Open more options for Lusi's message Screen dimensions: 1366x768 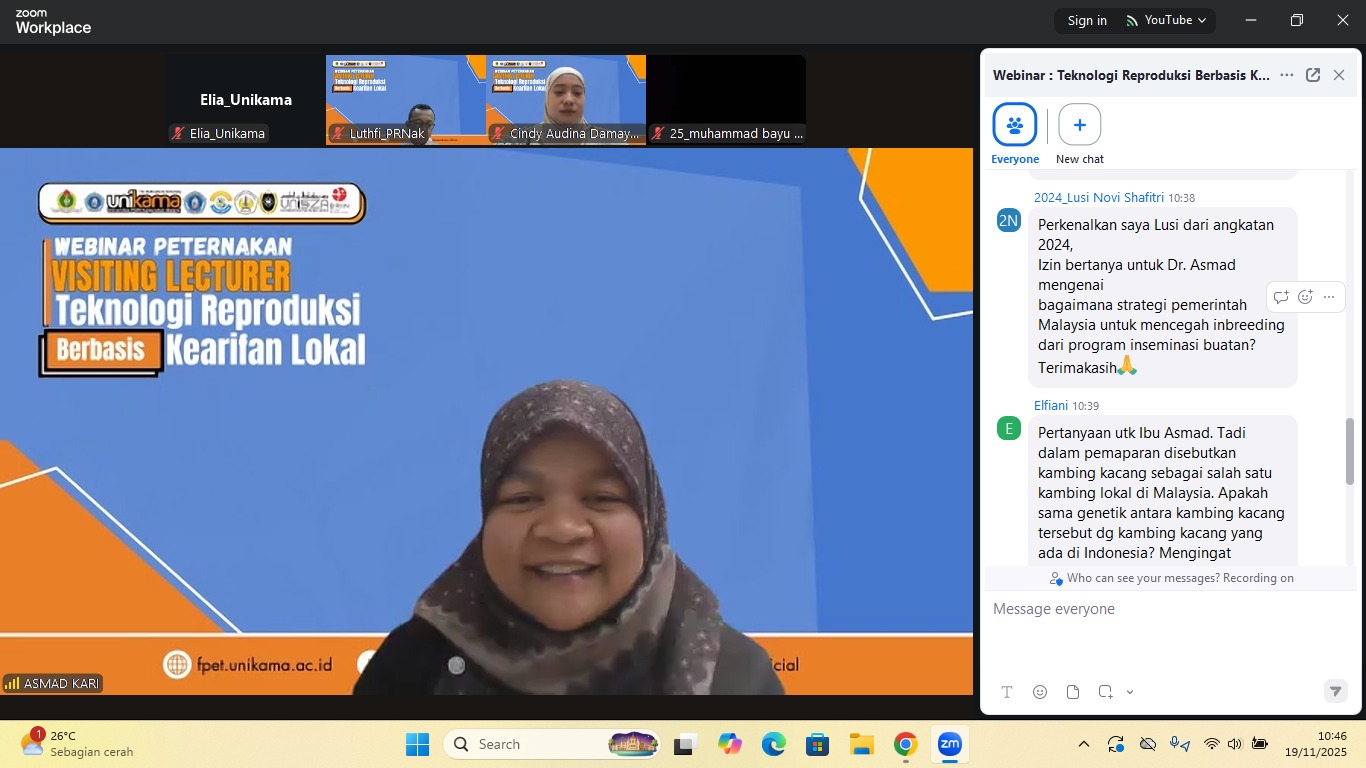(x=1329, y=297)
